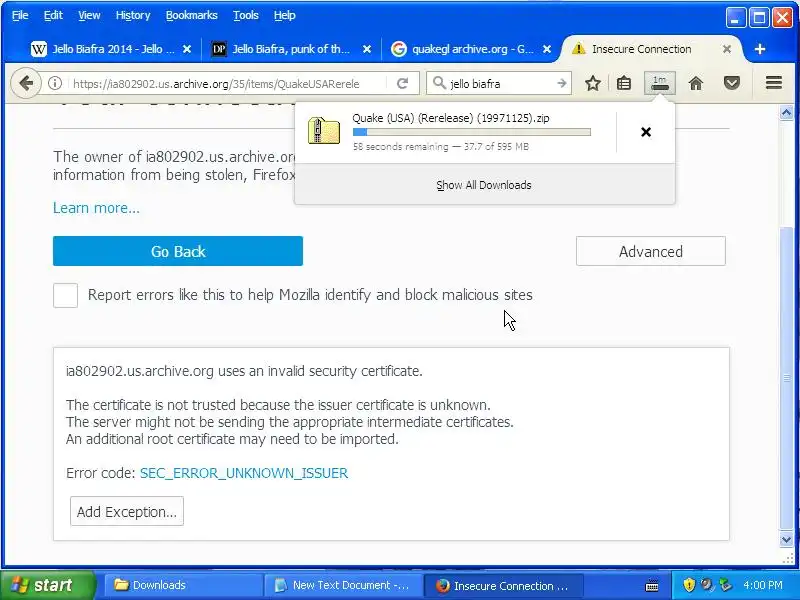
Task: Click the Quake zip file icon
Action: [x=323, y=131]
